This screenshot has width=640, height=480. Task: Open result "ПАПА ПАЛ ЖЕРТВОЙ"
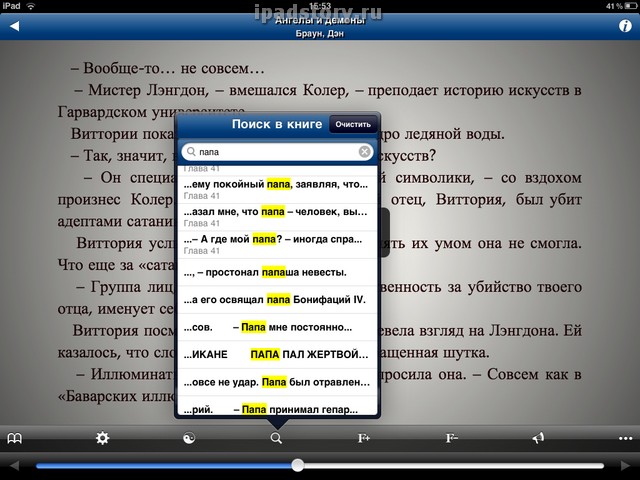pyautogui.click(x=278, y=355)
